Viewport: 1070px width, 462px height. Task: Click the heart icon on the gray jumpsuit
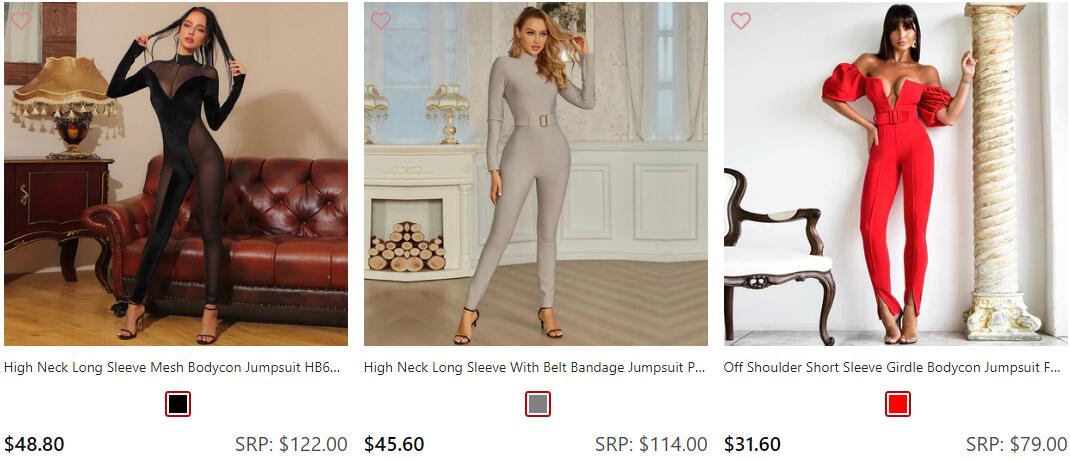click(x=381, y=21)
